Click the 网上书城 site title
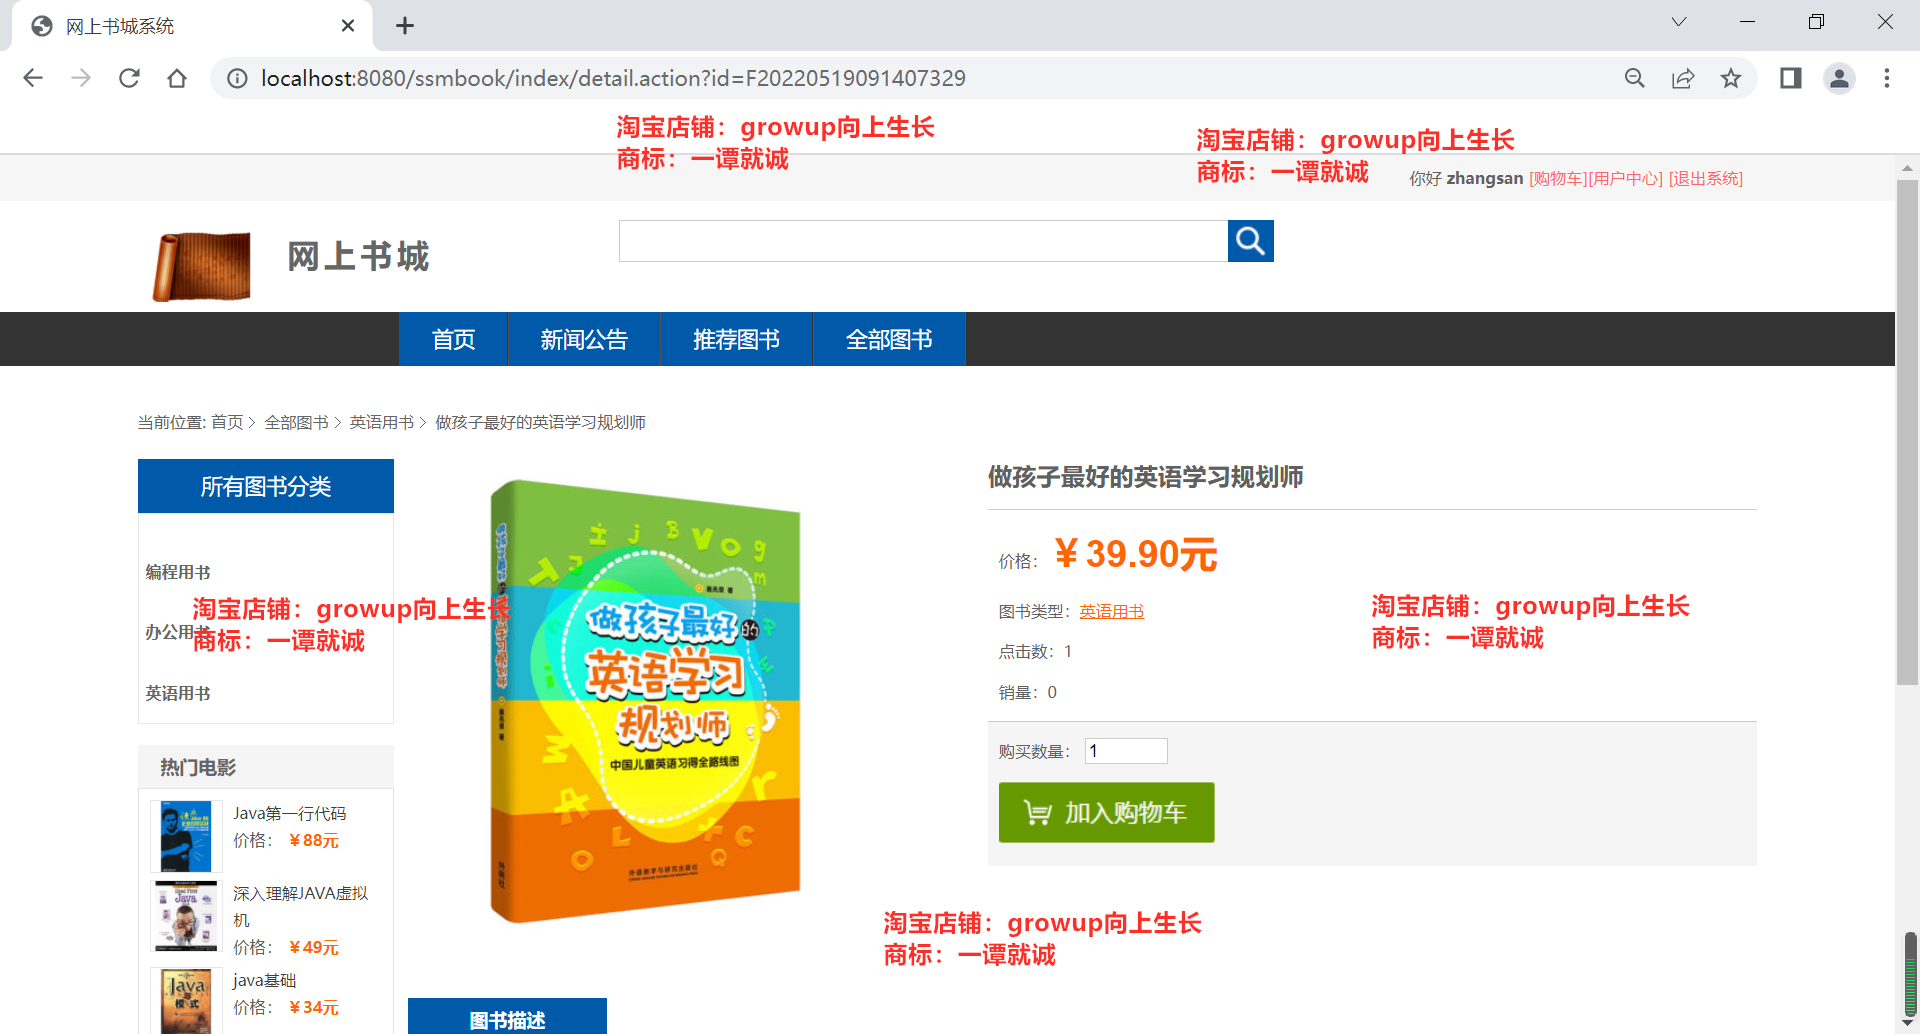Screen dimensions: 1920x1034 tap(358, 257)
